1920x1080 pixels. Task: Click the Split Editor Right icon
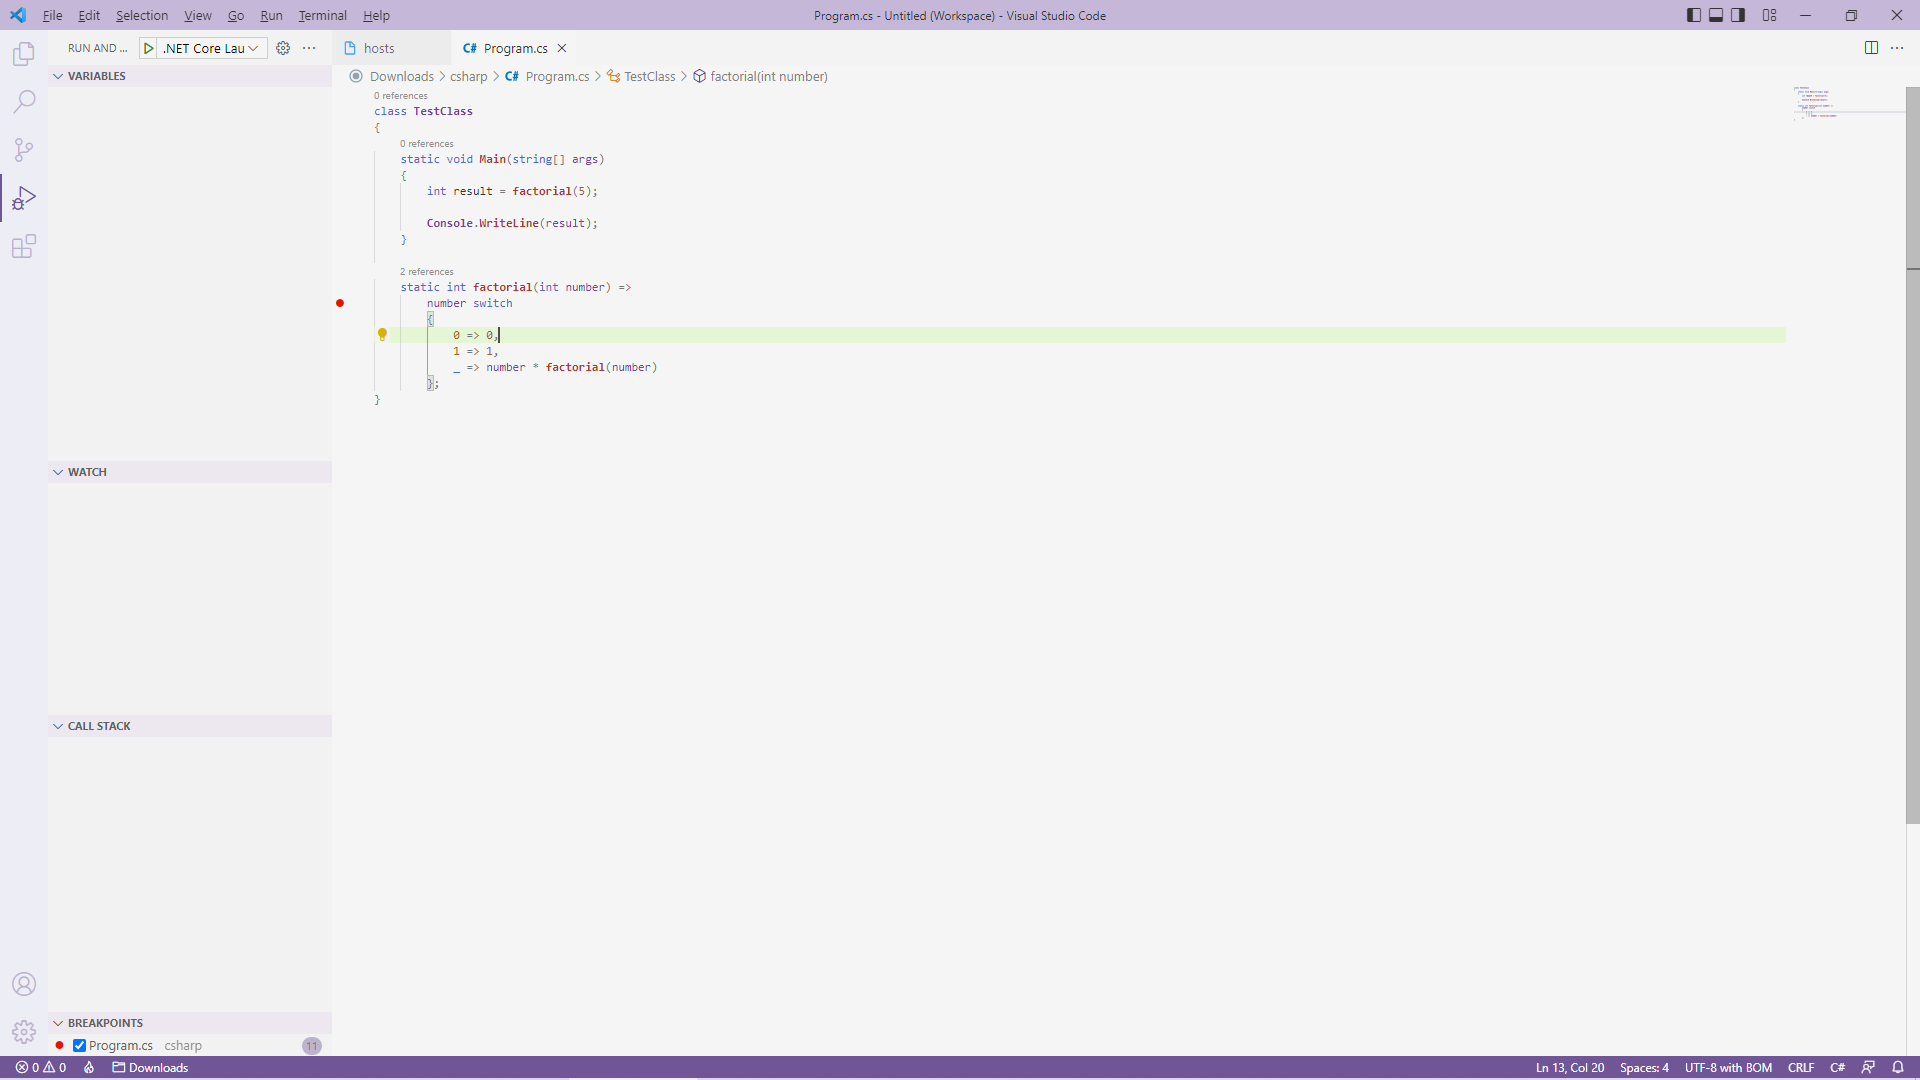click(1871, 48)
